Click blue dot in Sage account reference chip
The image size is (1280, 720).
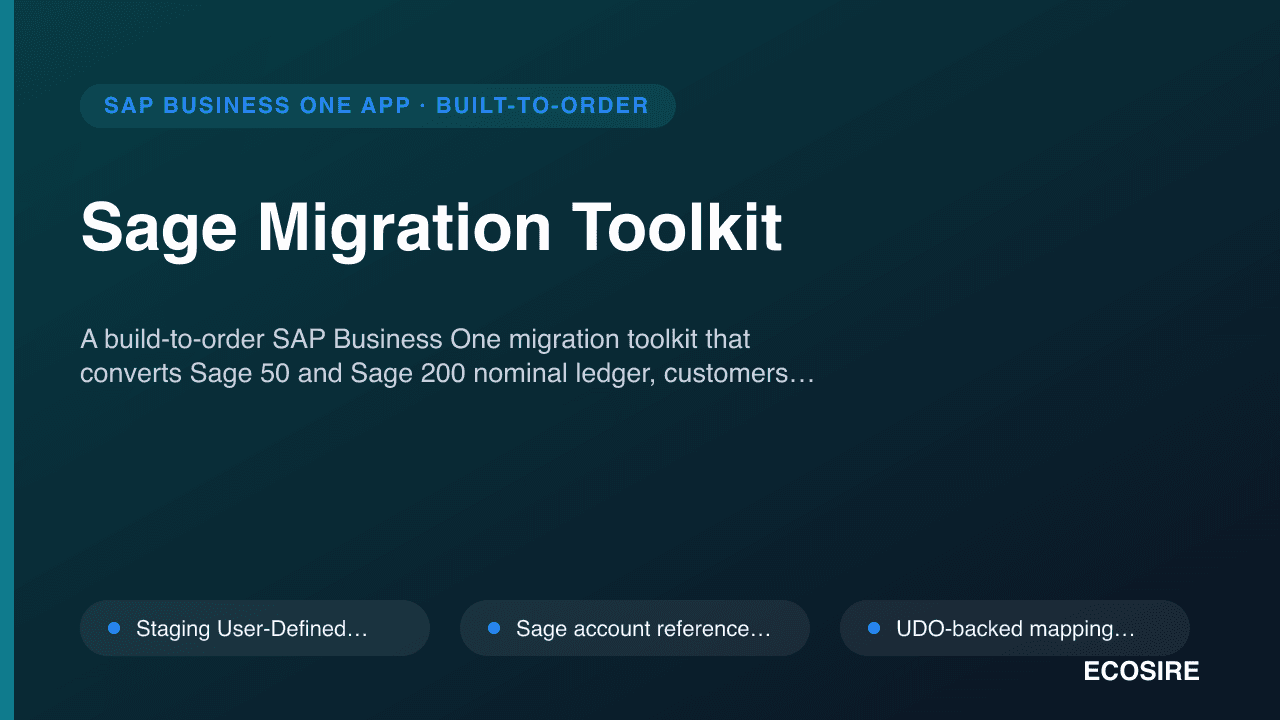tap(494, 628)
